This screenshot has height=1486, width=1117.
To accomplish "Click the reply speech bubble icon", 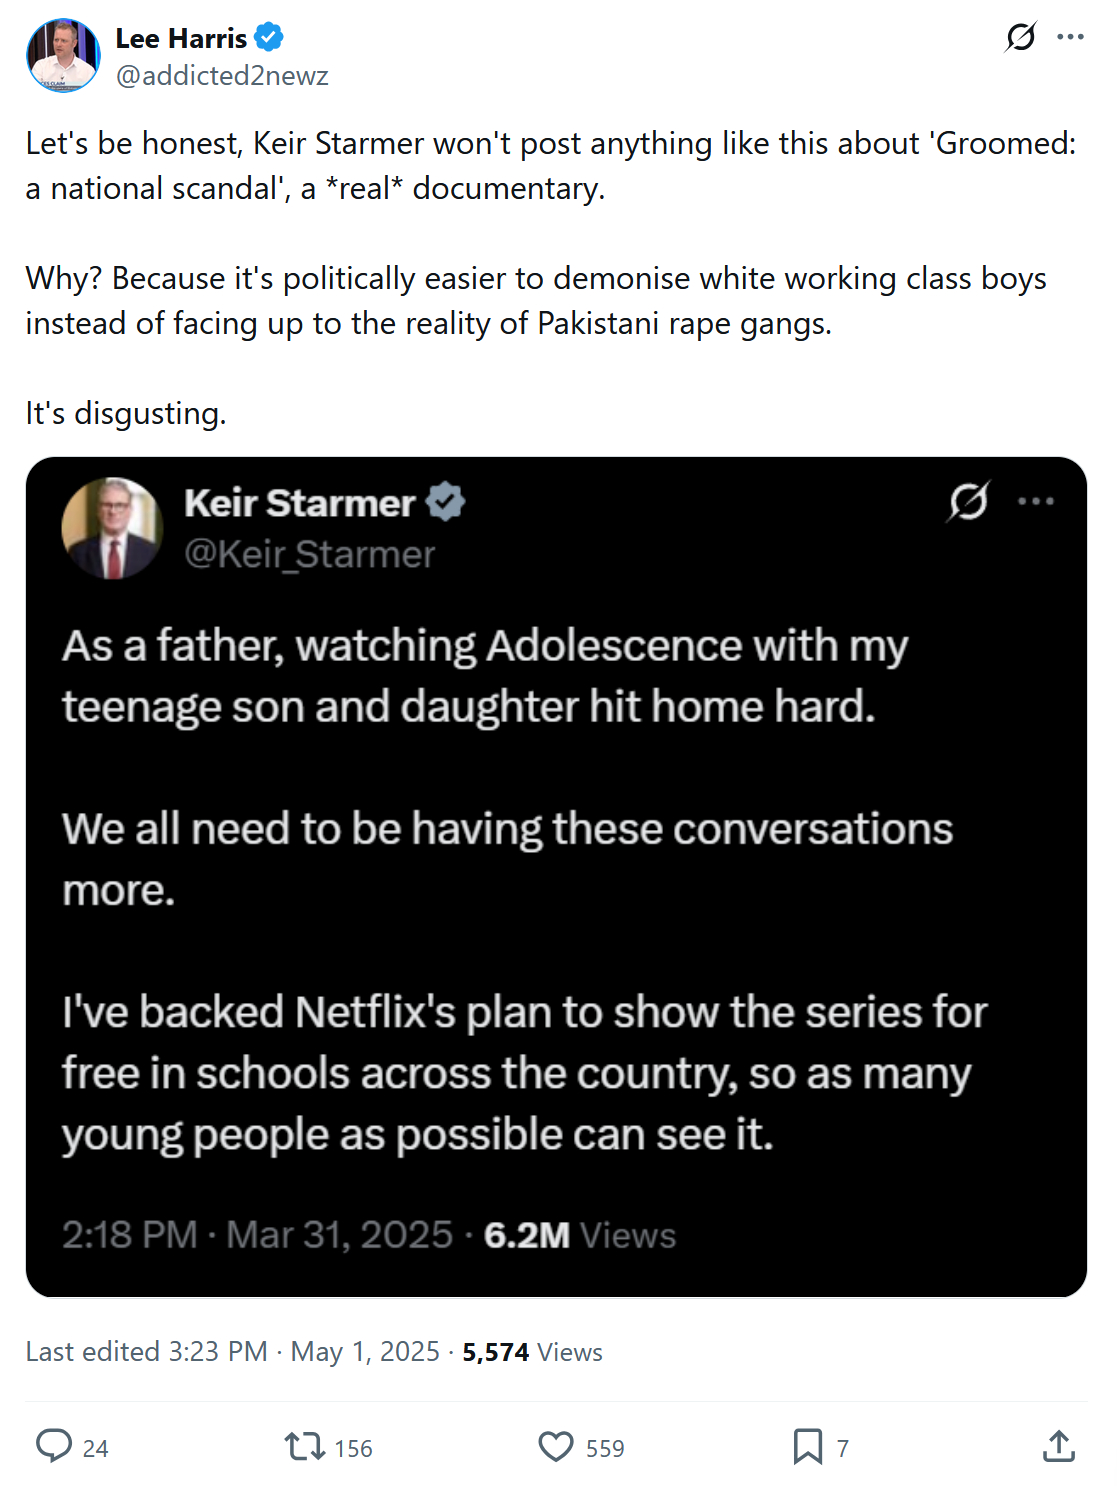I will 54,1446.
